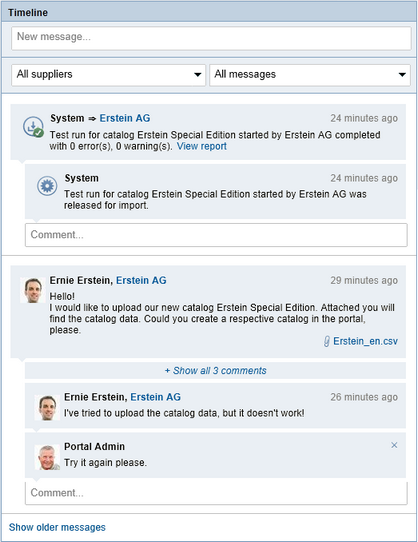Click the System gear icon

47,186
